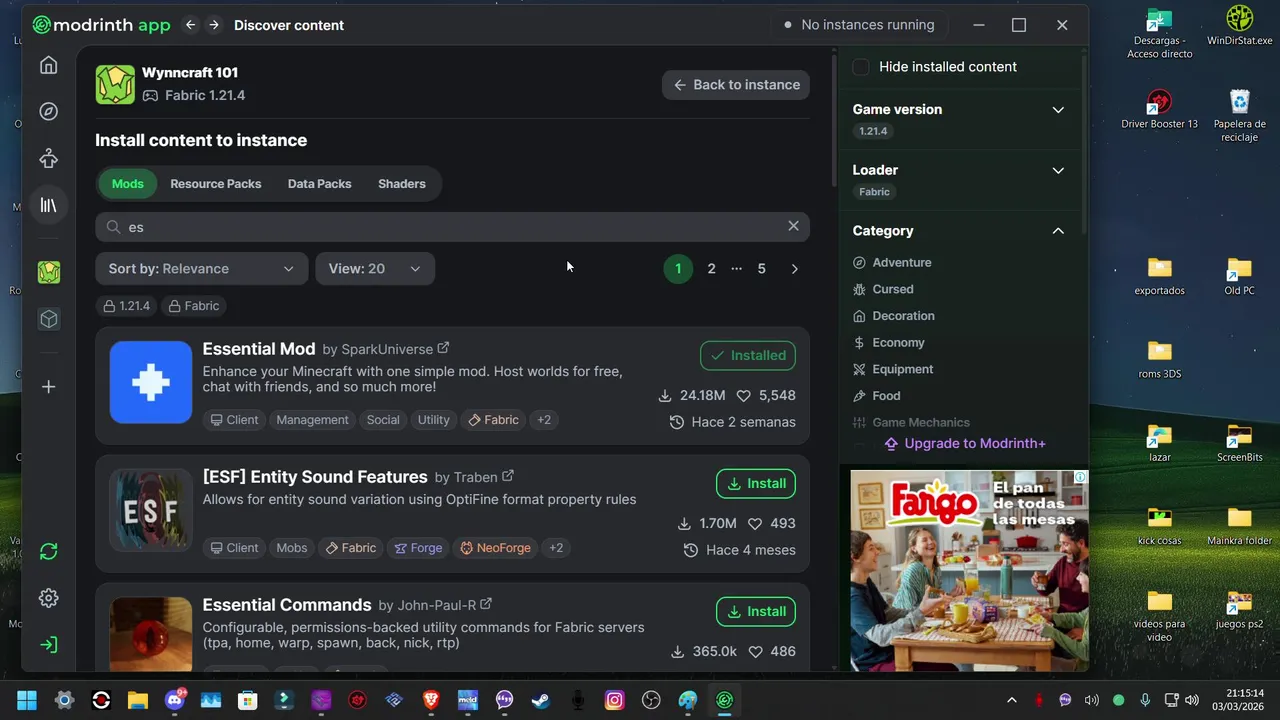Image resolution: width=1280 pixels, height=720 pixels.
Task: Select the Economy category filter
Action: pos(888,342)
